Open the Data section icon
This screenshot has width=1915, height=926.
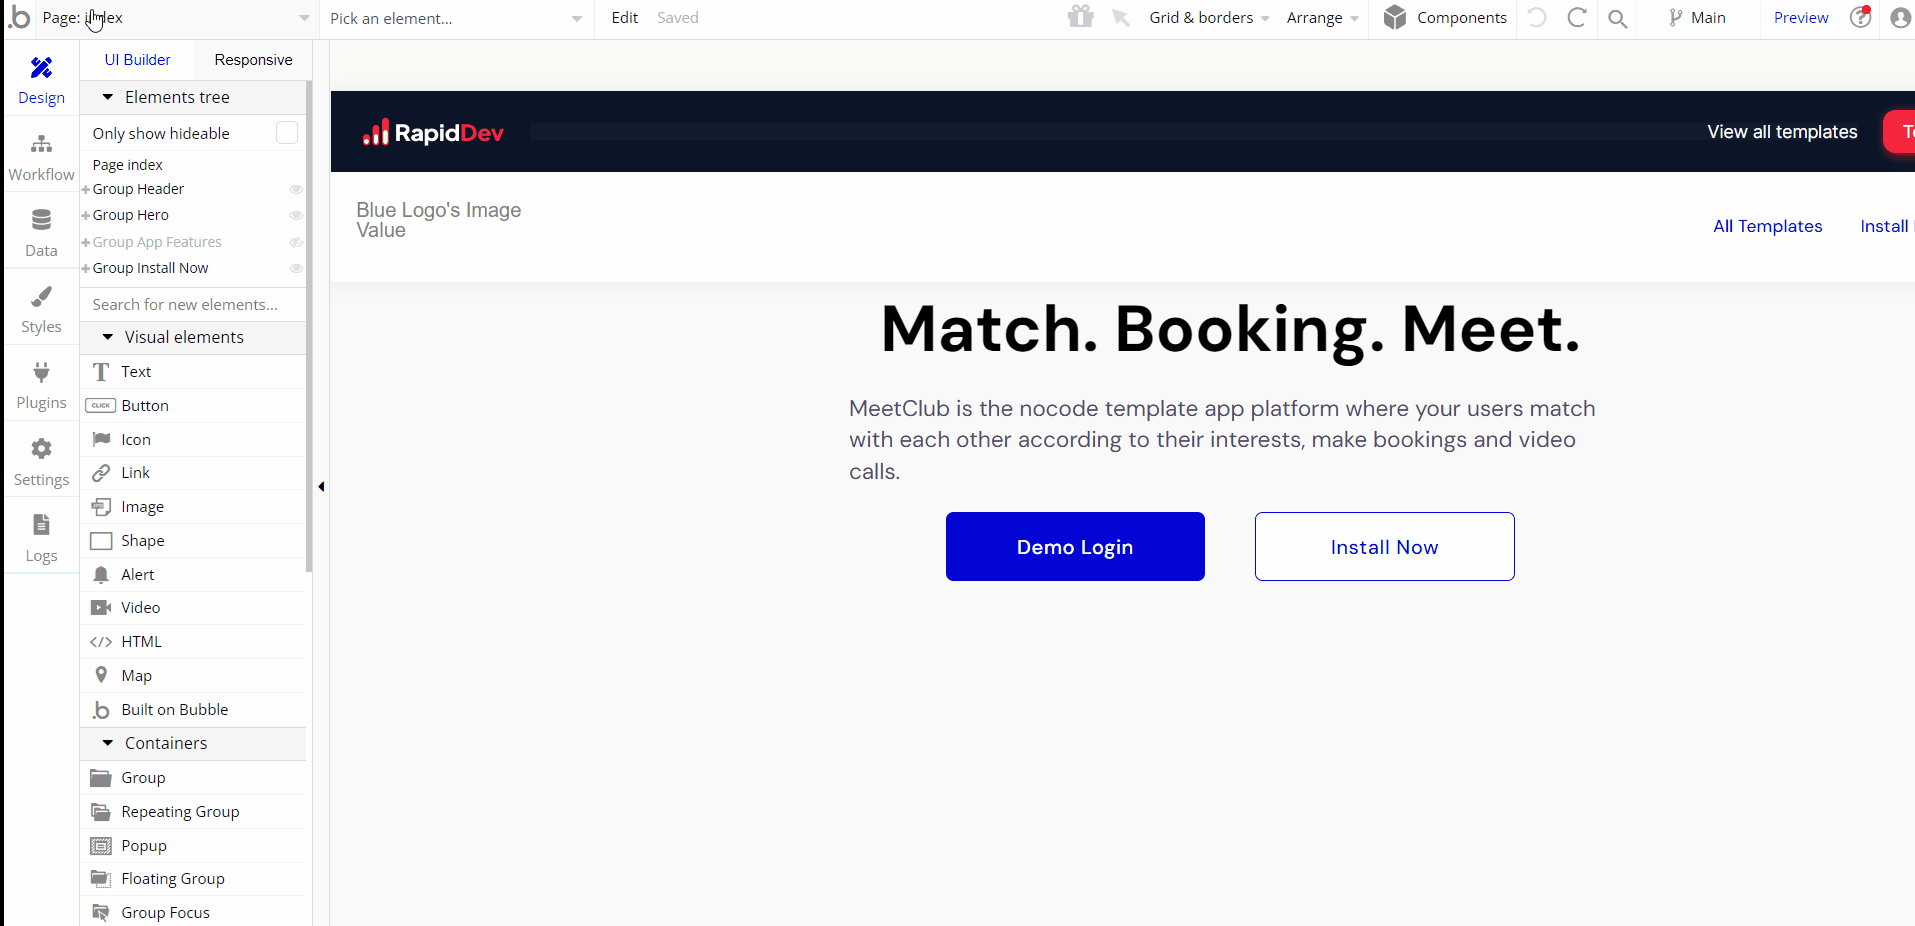click(41, 221)
